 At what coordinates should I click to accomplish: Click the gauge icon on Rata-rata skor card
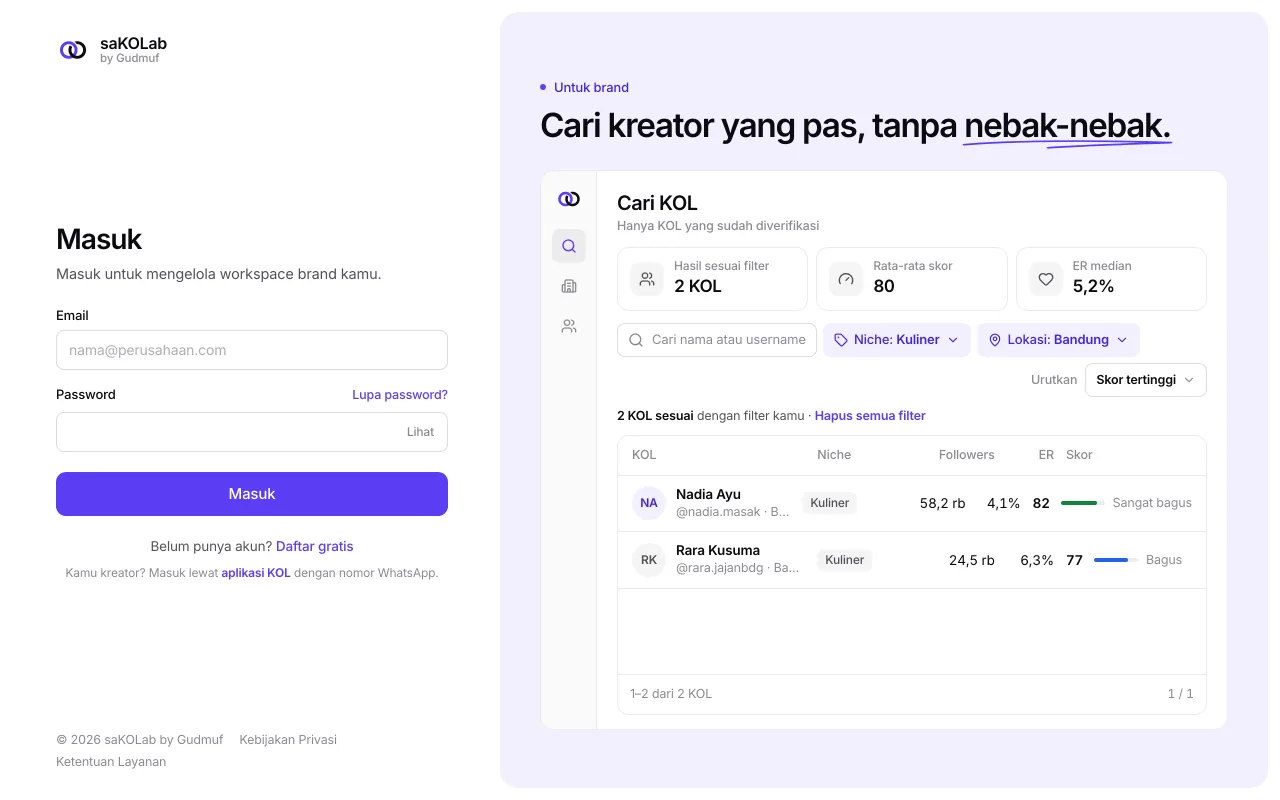click(x=846, y=279)
